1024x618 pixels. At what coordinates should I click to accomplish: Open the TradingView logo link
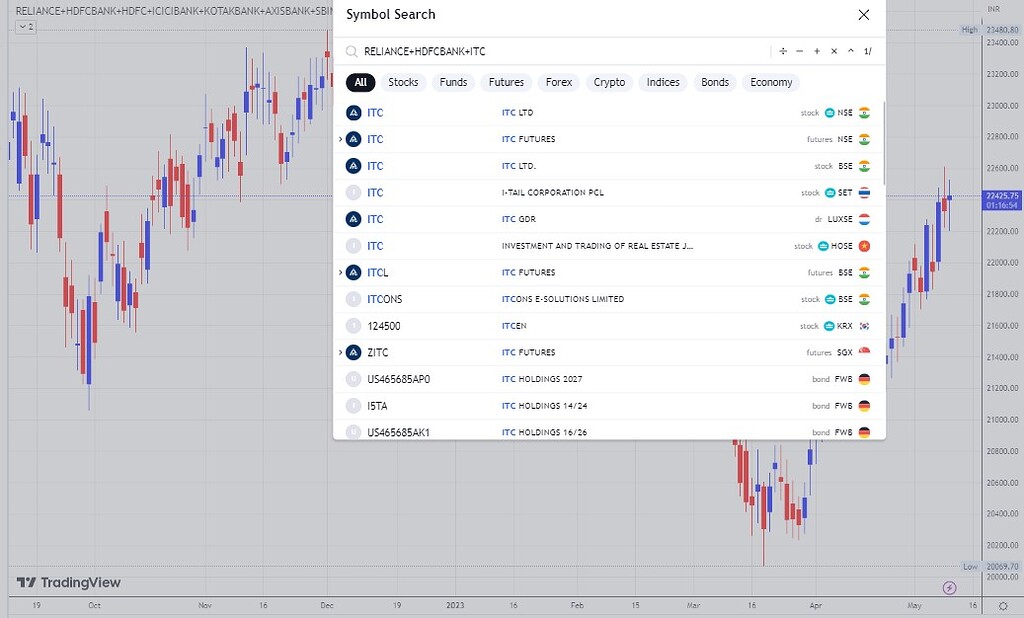tap(69, 582)
